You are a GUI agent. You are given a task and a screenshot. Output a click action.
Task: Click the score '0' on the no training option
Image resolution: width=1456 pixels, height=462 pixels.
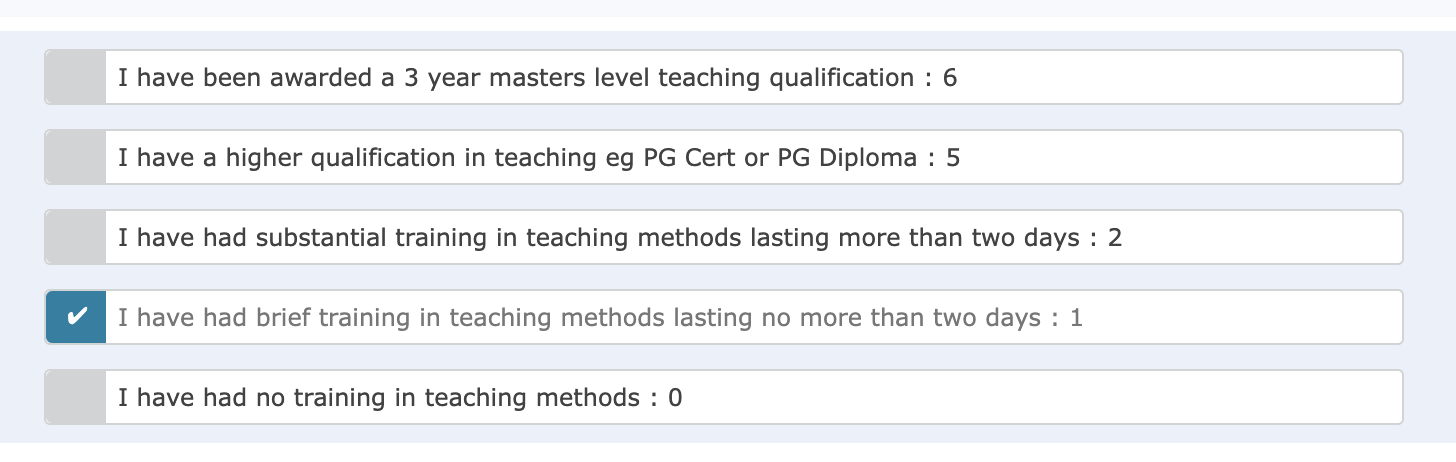pos(675,397)
